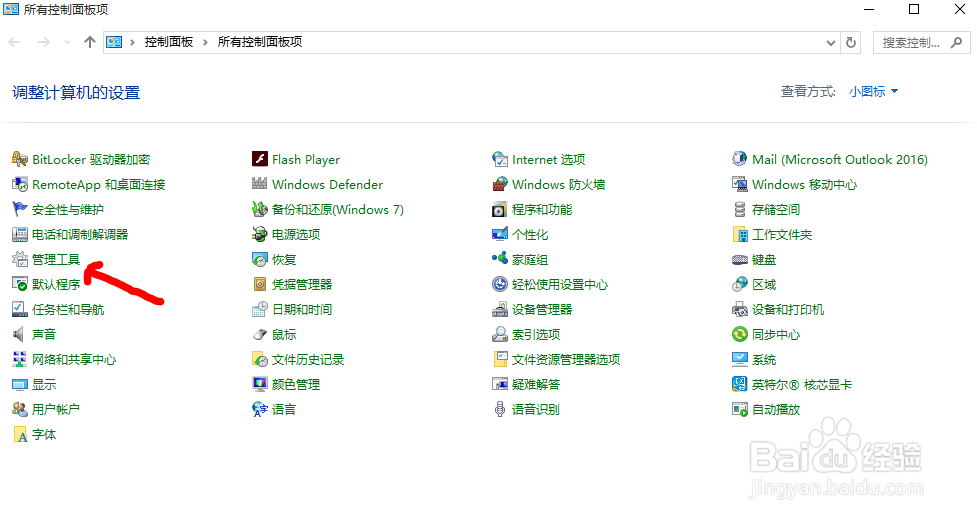Open 区域 link

[x=764, y=284]
